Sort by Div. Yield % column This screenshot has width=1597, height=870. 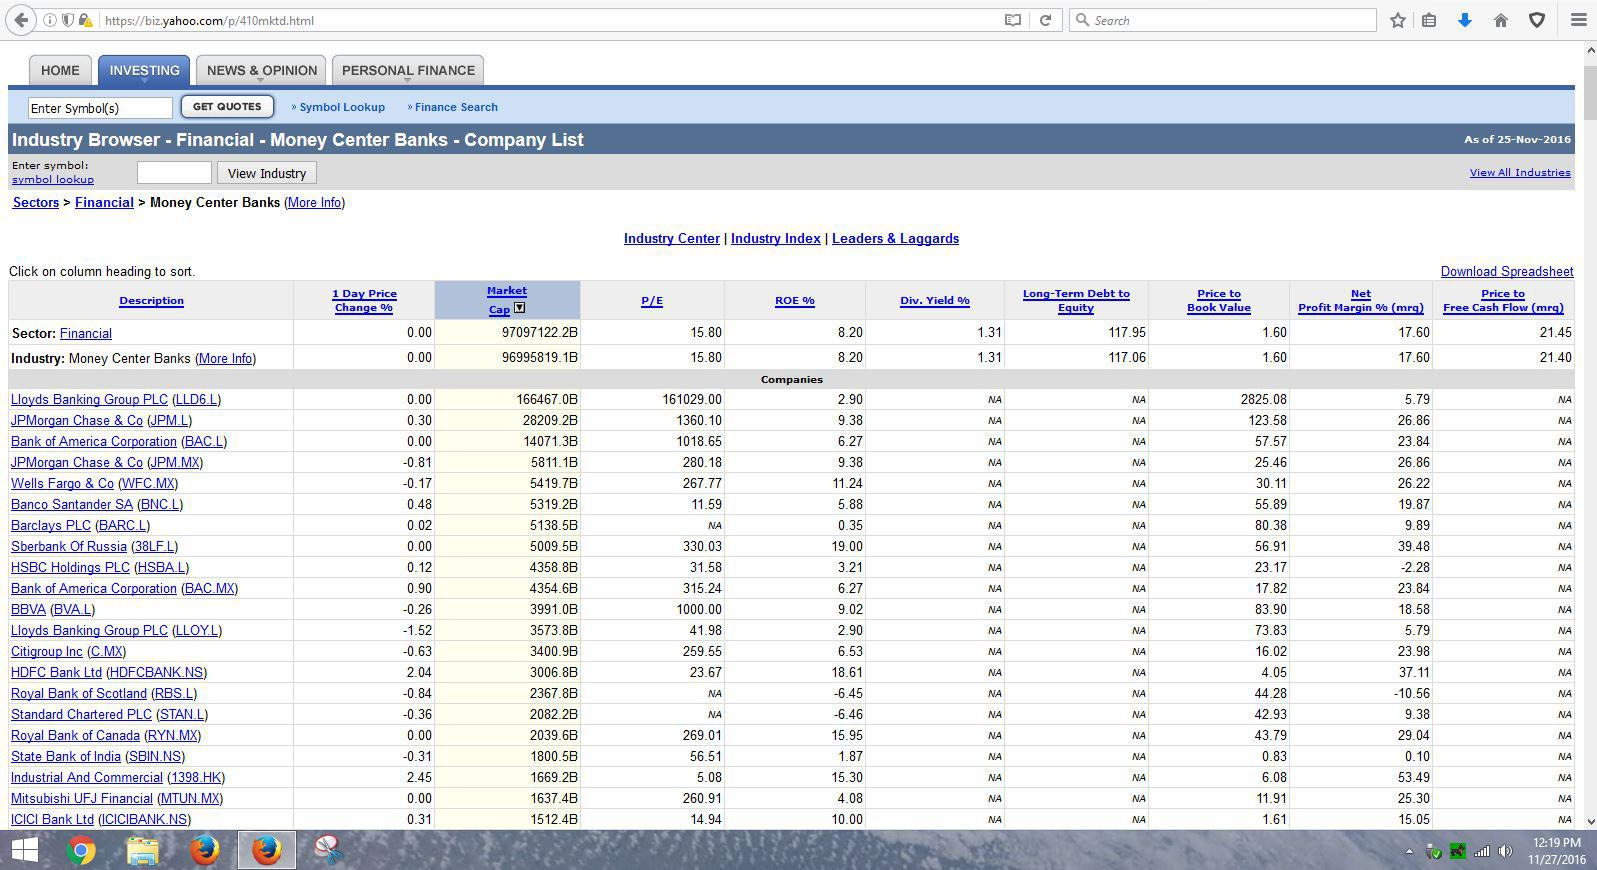pos(935,300)
